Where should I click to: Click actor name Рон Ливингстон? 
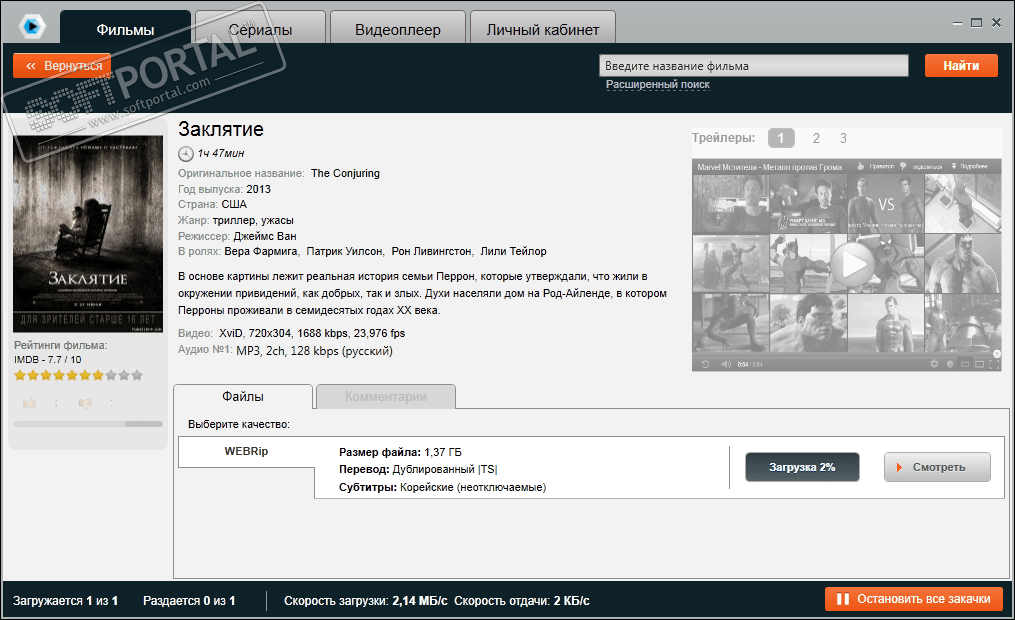coord(432,251)
